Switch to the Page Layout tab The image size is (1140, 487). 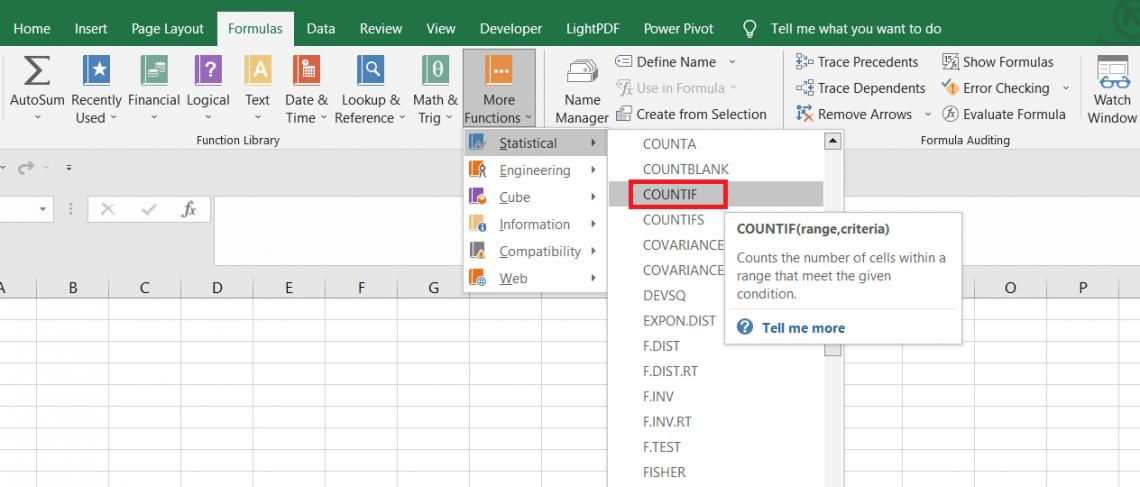(167, 29)
